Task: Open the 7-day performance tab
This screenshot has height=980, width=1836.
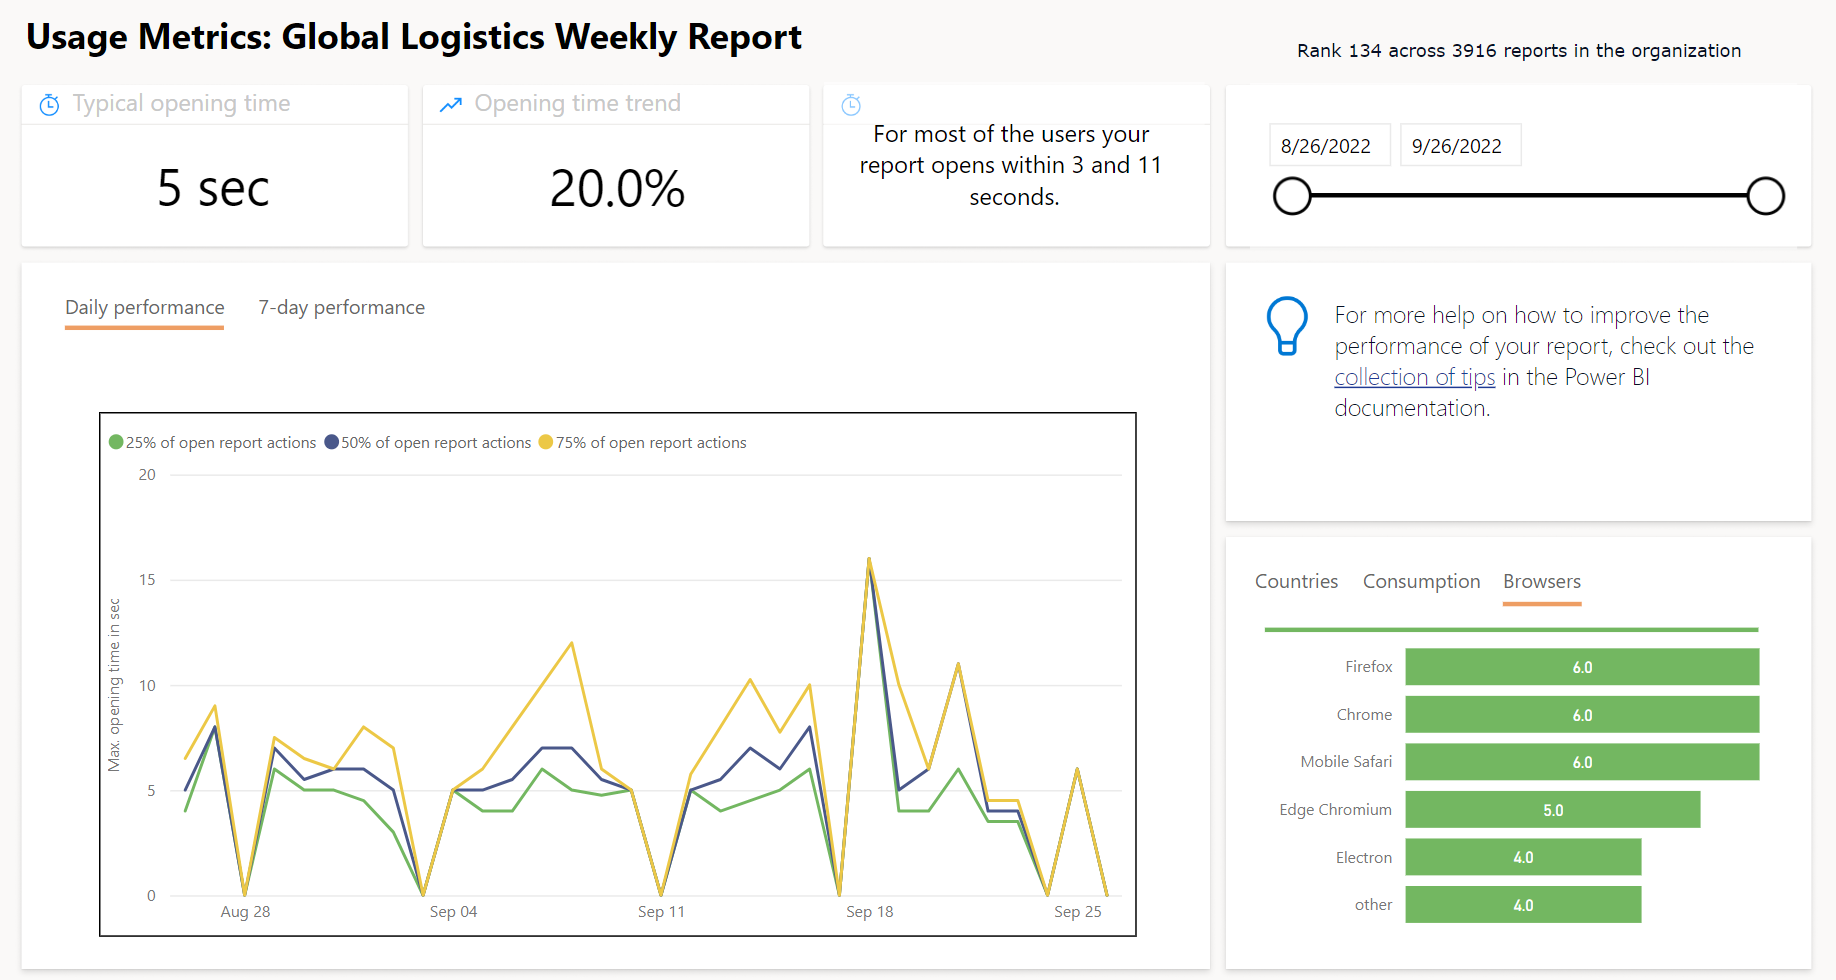Action: pyautogui.click(x=341, y=308)
